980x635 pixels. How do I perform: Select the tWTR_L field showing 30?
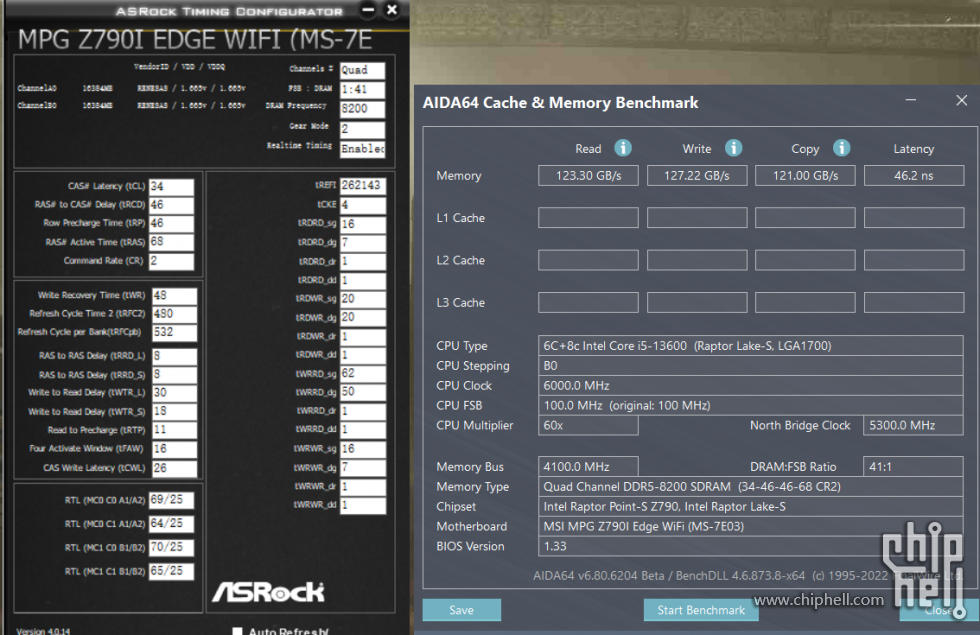174,393
